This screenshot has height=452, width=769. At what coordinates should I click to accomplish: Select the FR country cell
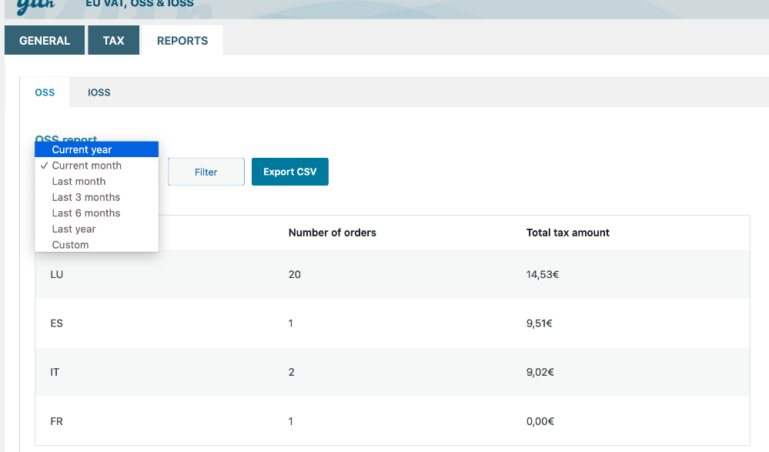point(56,422)
